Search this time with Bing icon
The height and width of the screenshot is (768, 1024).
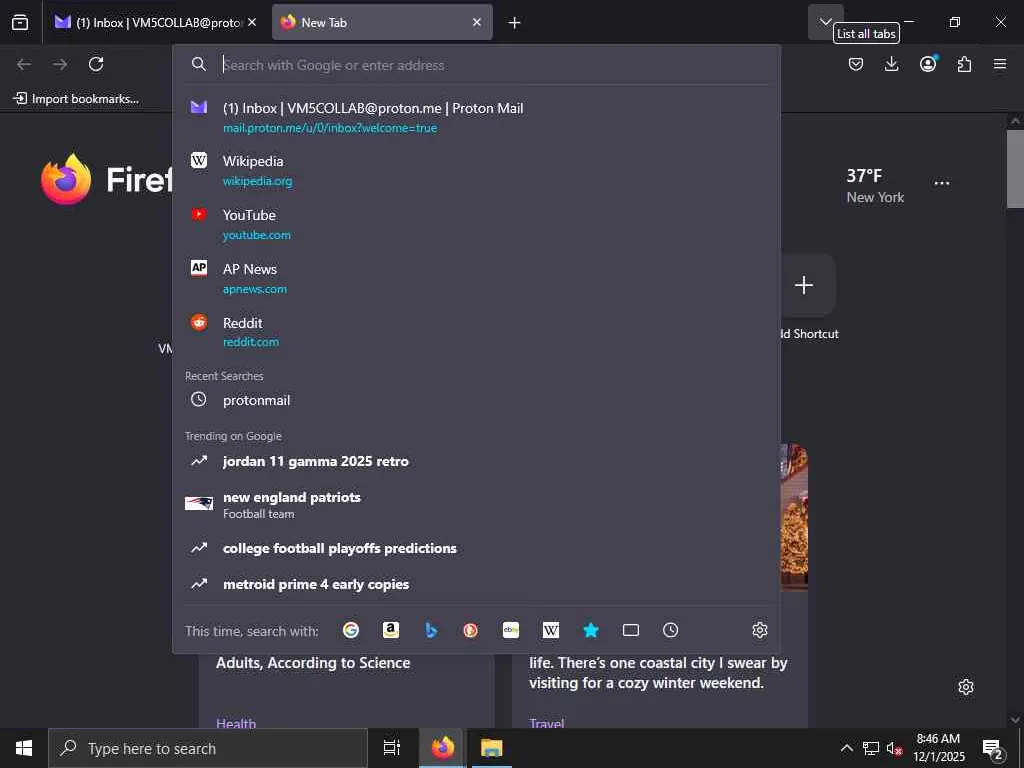[431, 630]
